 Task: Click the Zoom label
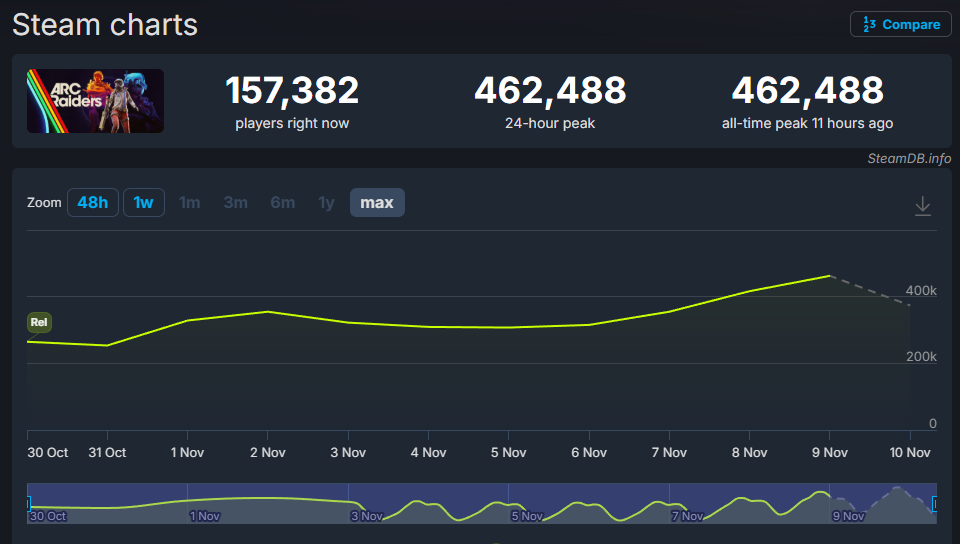click(44, 203)
